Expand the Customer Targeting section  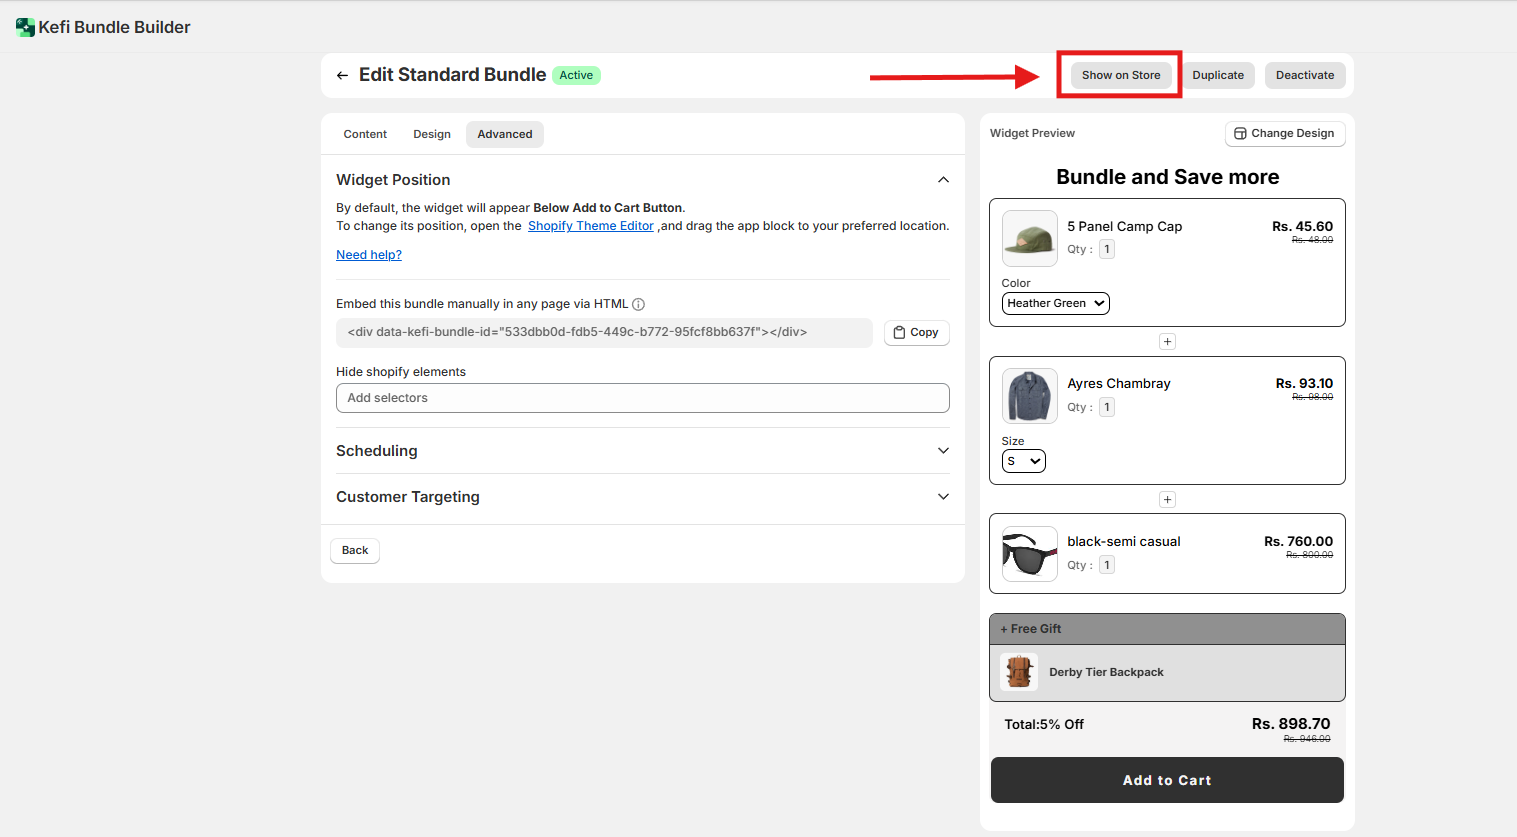[x=942, y=497]
